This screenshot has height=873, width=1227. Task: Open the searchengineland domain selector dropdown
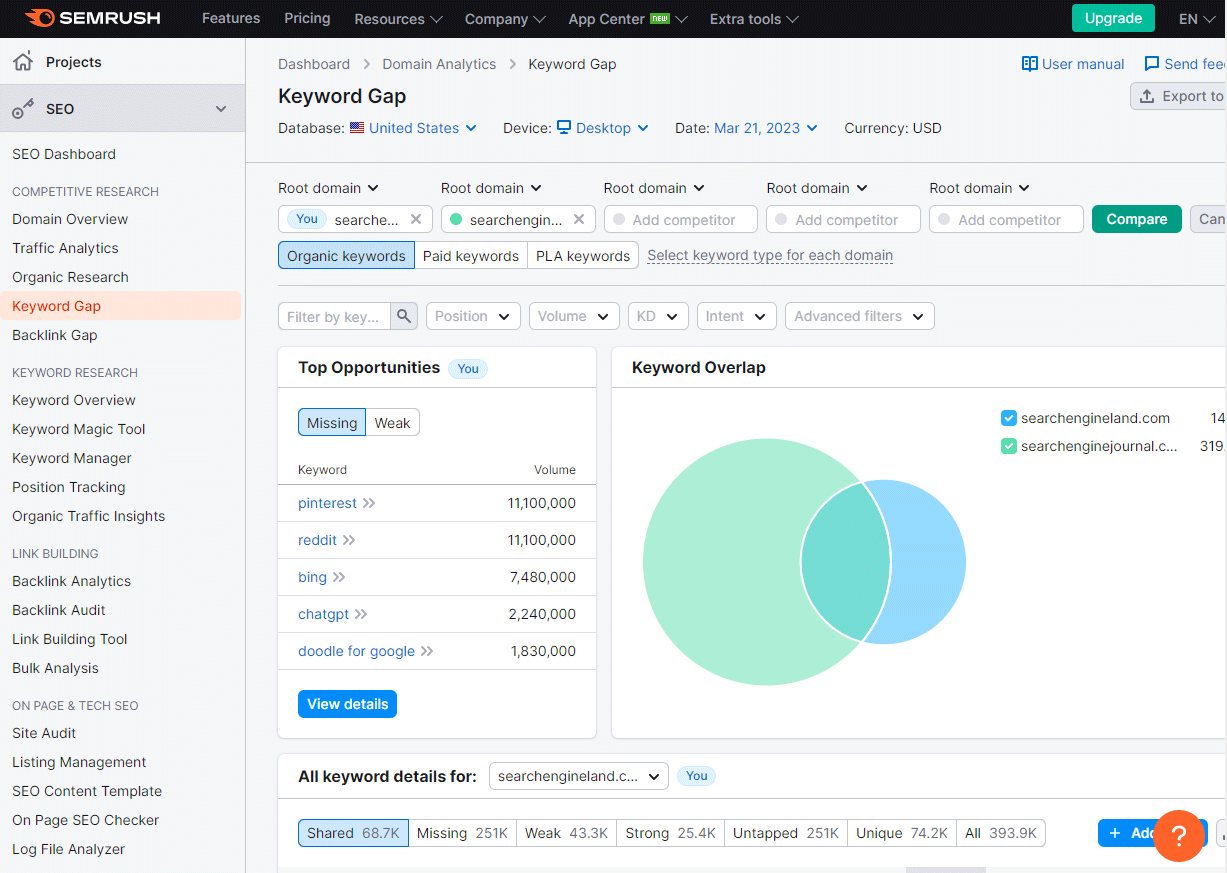579,776
